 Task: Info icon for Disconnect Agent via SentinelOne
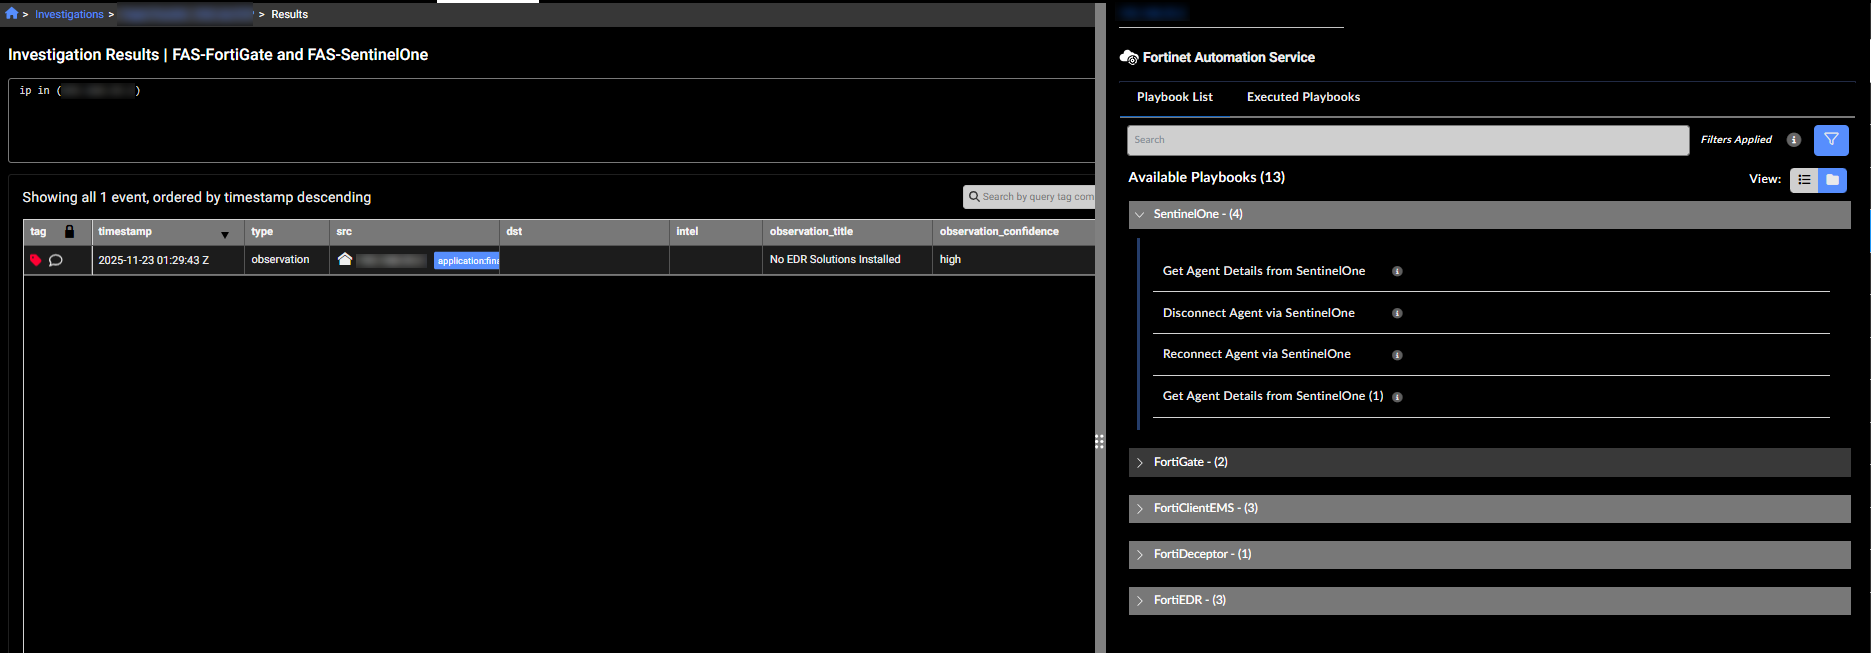click(x=1397, y=313)
